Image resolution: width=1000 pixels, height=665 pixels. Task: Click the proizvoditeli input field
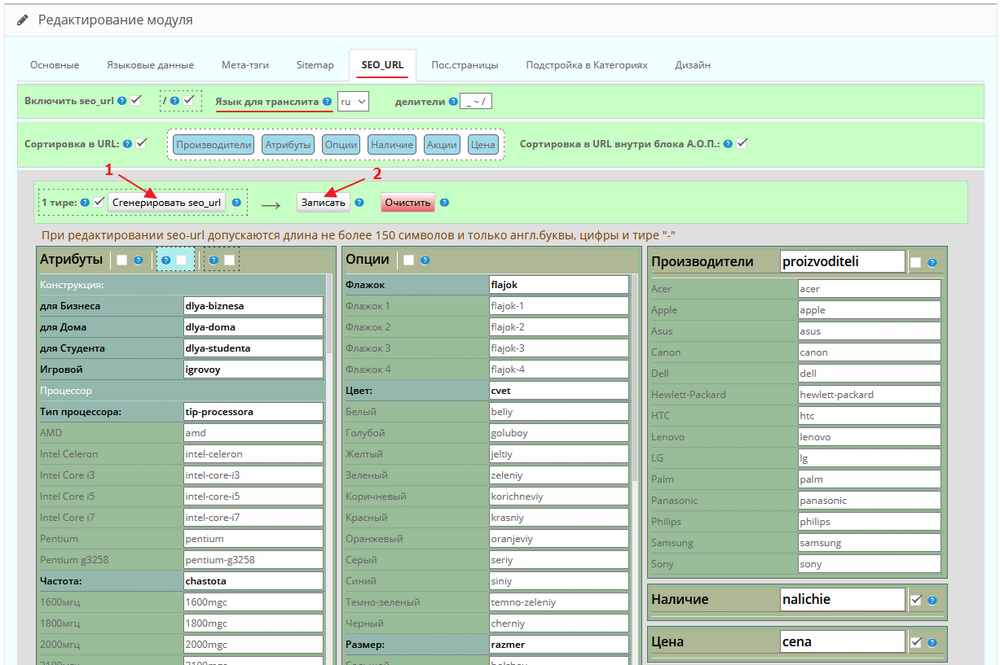pyautogui.click(x=842, y=261)
